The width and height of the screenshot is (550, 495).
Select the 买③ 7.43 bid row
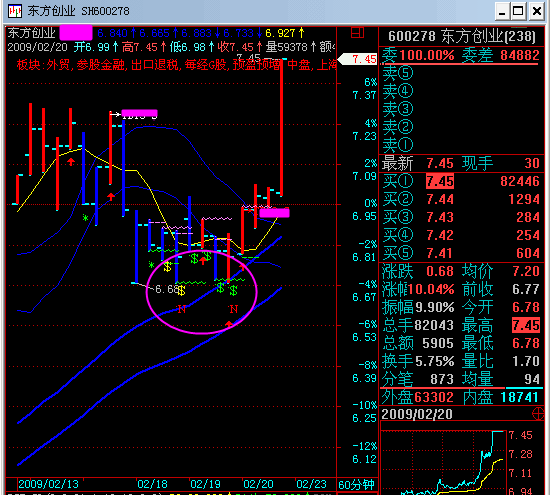(x=461, y=218)
